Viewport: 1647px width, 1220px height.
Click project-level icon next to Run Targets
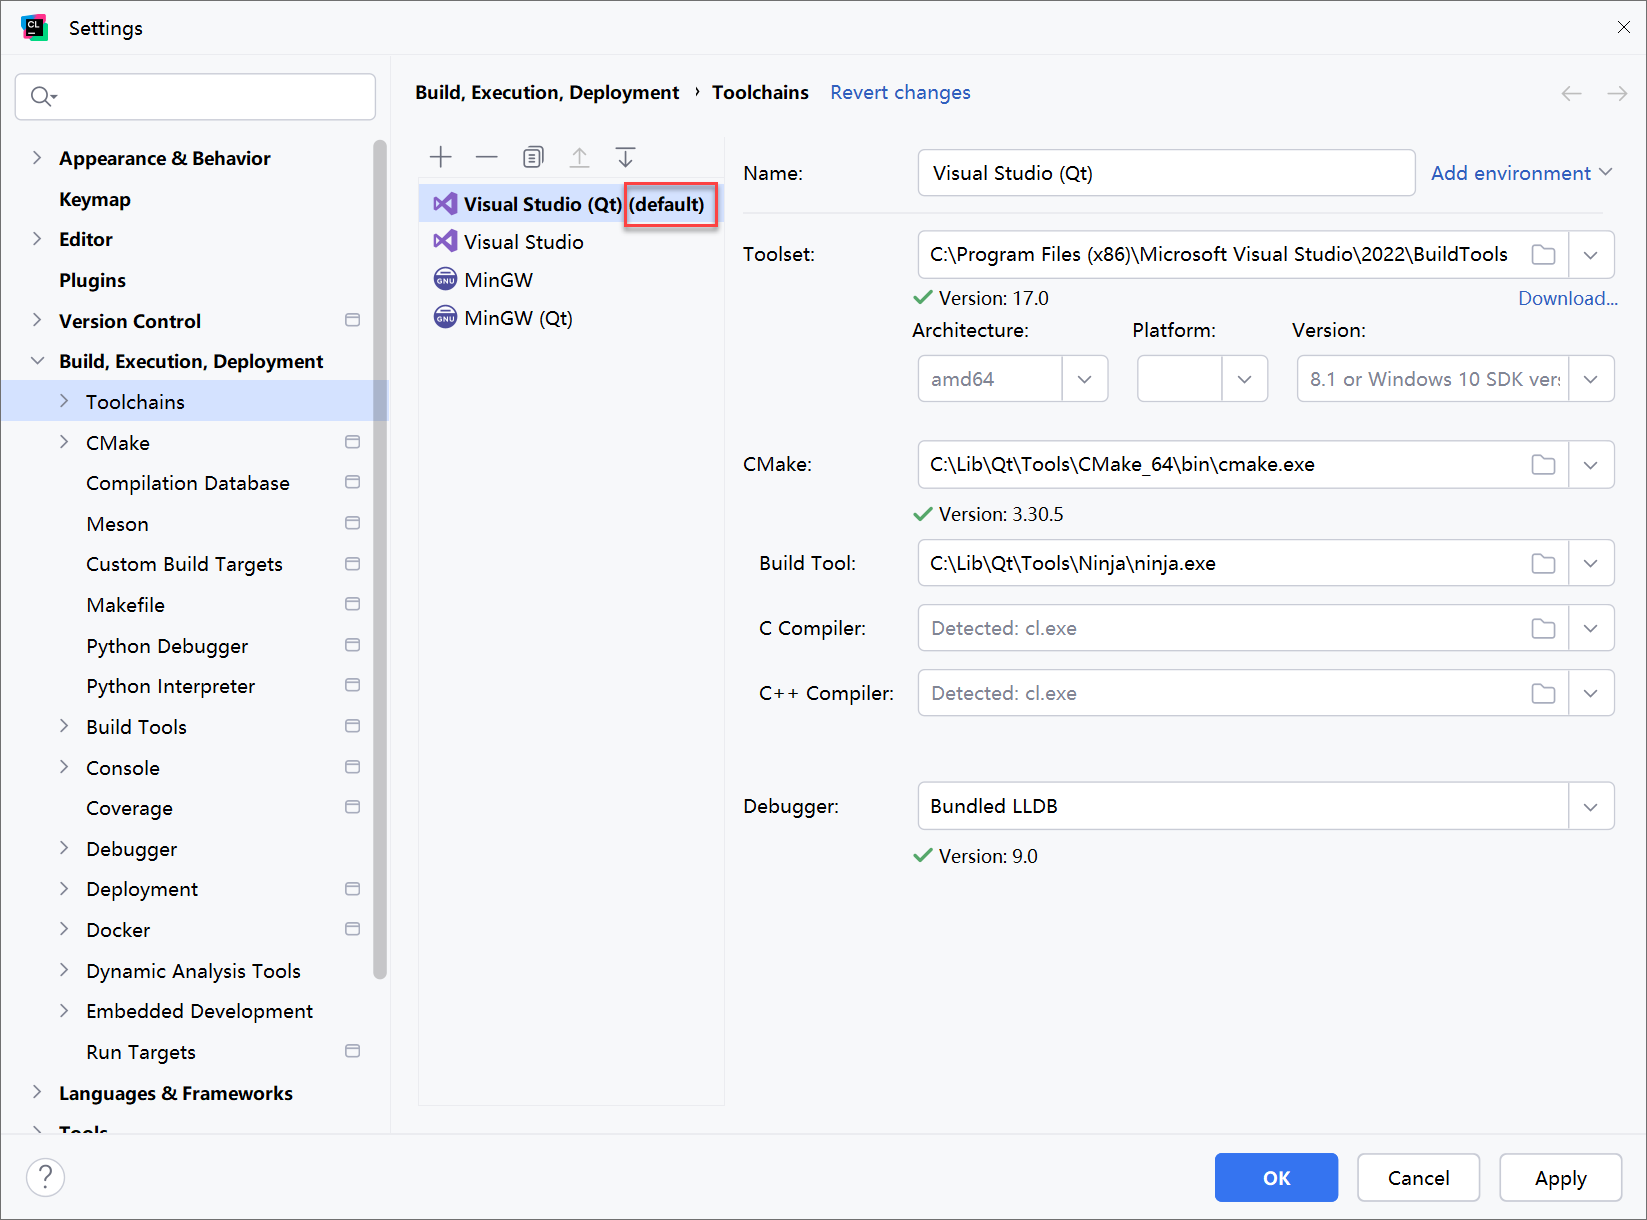(352, 1051)
